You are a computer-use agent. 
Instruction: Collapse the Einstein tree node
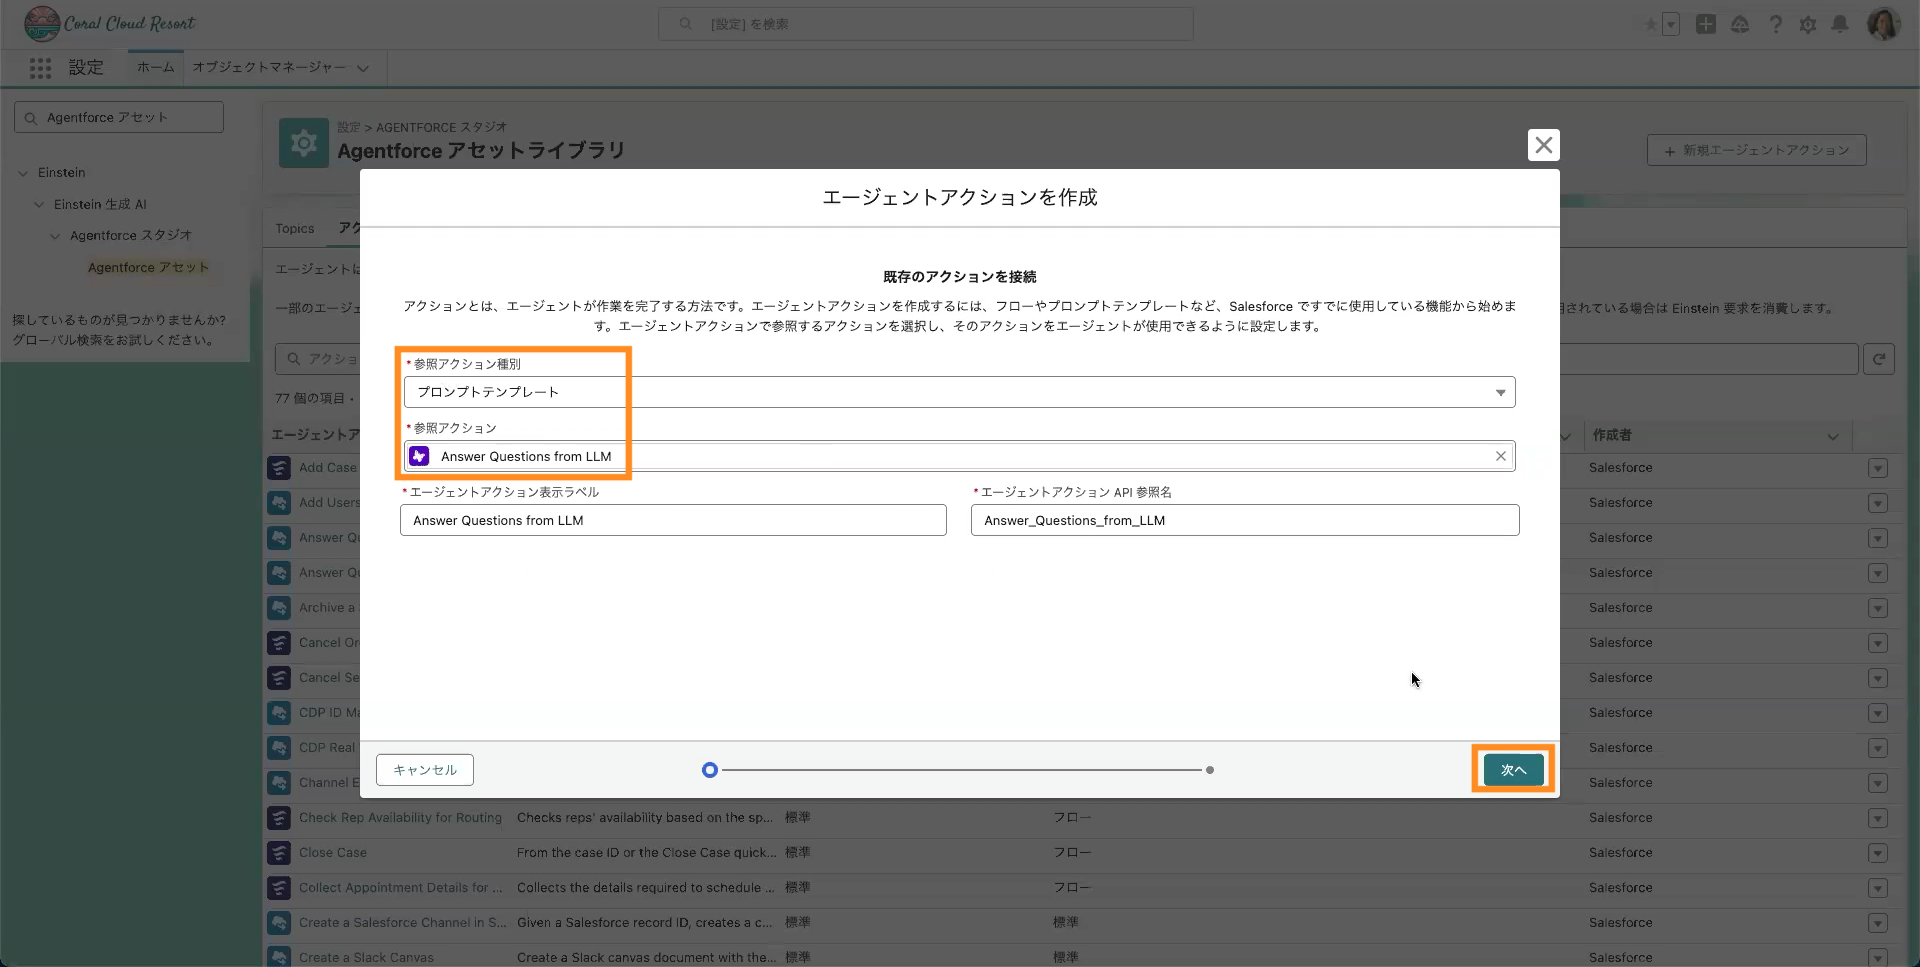pyautogui.click(x=23, y=173)
